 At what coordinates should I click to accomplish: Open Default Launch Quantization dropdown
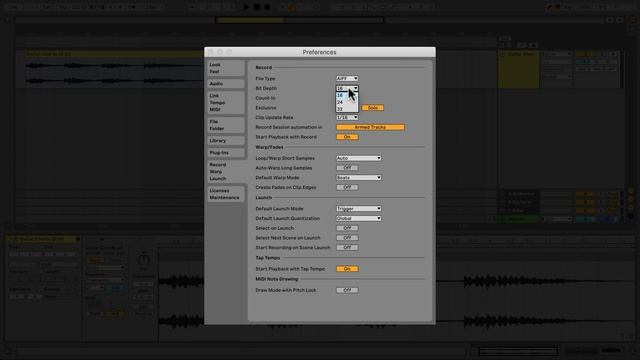358,218
